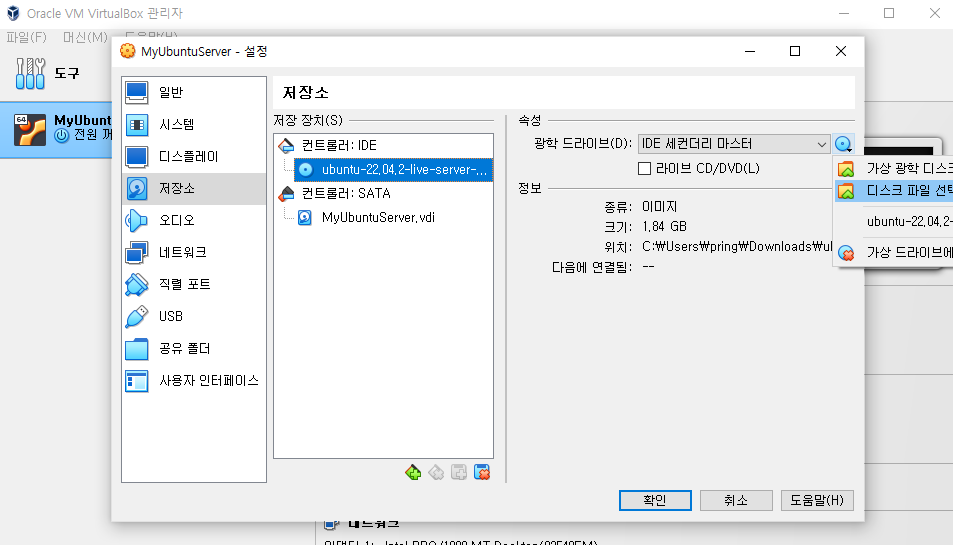Open the 공유 폴더 settings category
Image resolution: width=953 pixels, height=545 pixels.
tap(193, 349)
